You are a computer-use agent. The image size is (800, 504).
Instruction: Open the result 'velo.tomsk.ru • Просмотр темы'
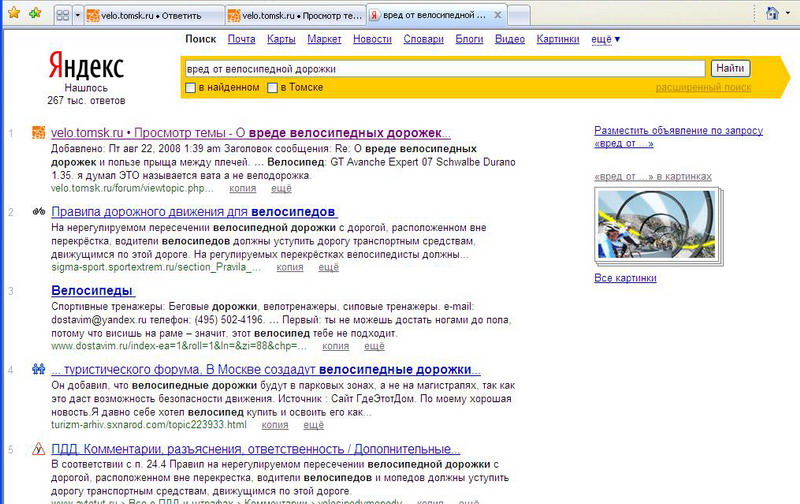tap(251, 133)
